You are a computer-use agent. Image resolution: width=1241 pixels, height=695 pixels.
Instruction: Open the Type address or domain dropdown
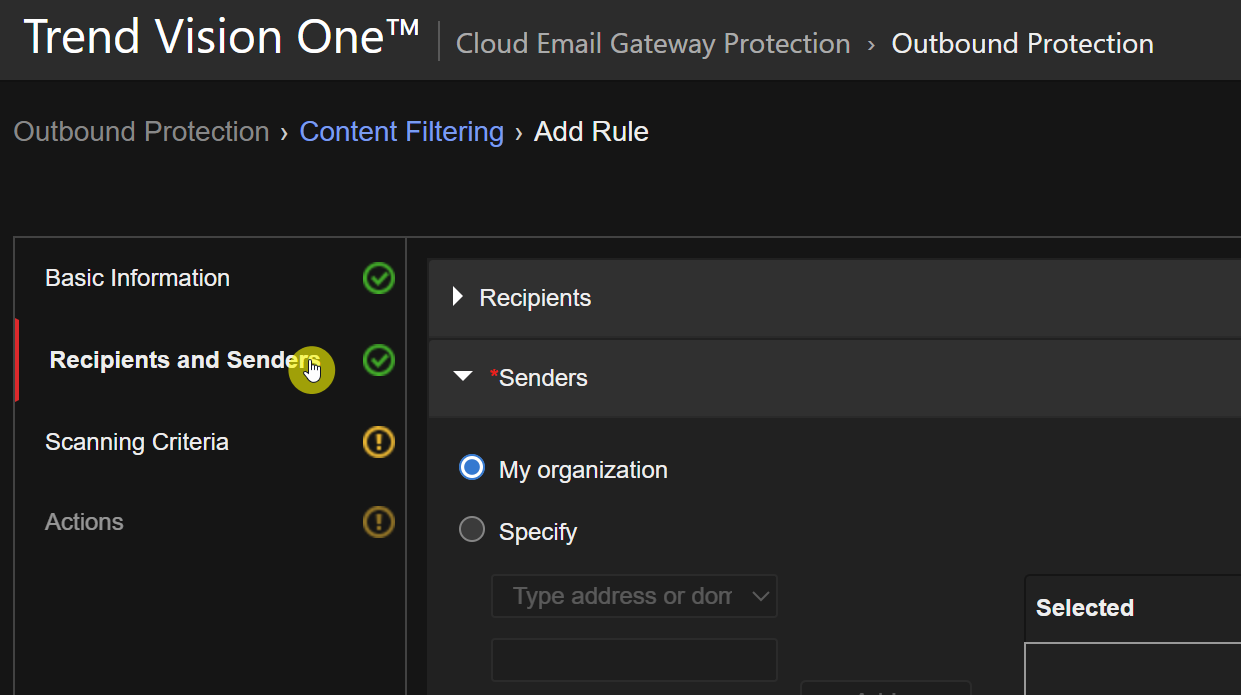[634, 596]
